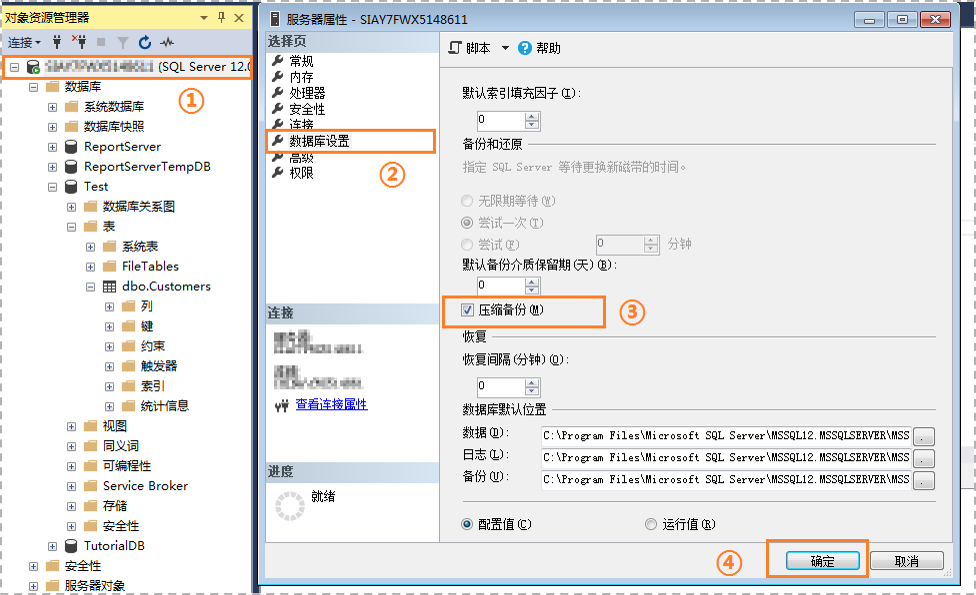The width and height of the screenshot is (976, 595).
Task: Collapse the Test database node
Action: click(52, 187)
